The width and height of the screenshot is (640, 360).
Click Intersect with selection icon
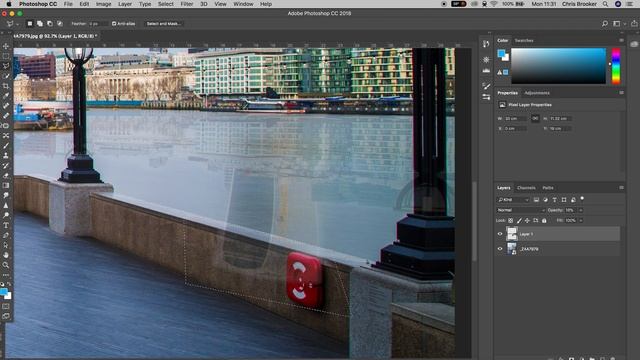60,24
